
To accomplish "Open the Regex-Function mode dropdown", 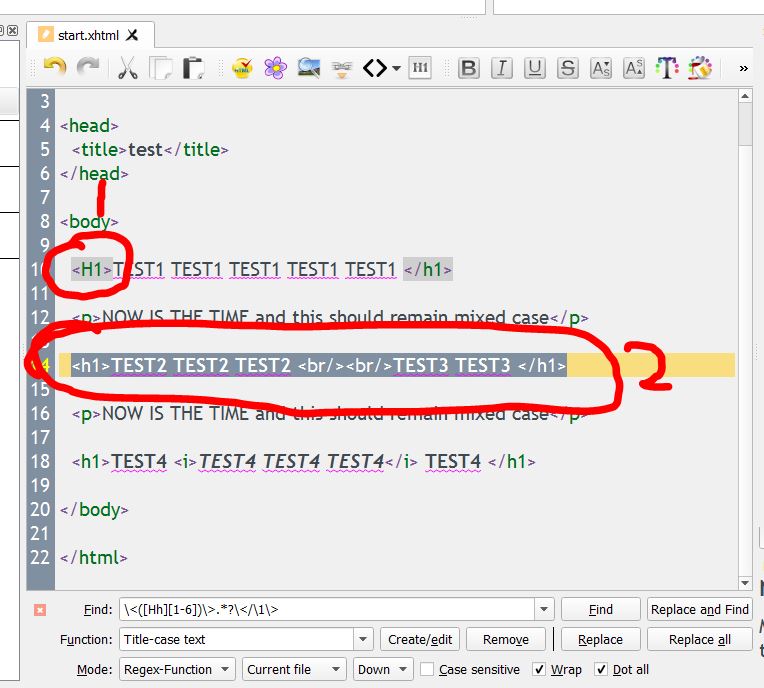I will (177, 669).
